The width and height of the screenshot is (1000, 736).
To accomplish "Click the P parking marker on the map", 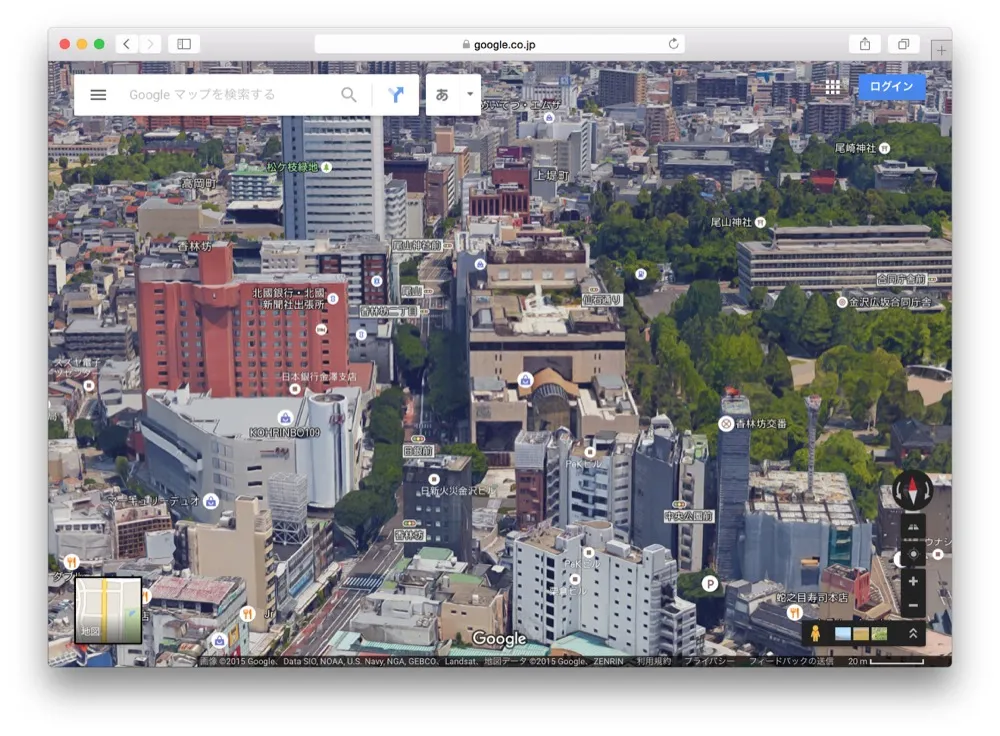I will pyautogui.click(x=712, y=583).
